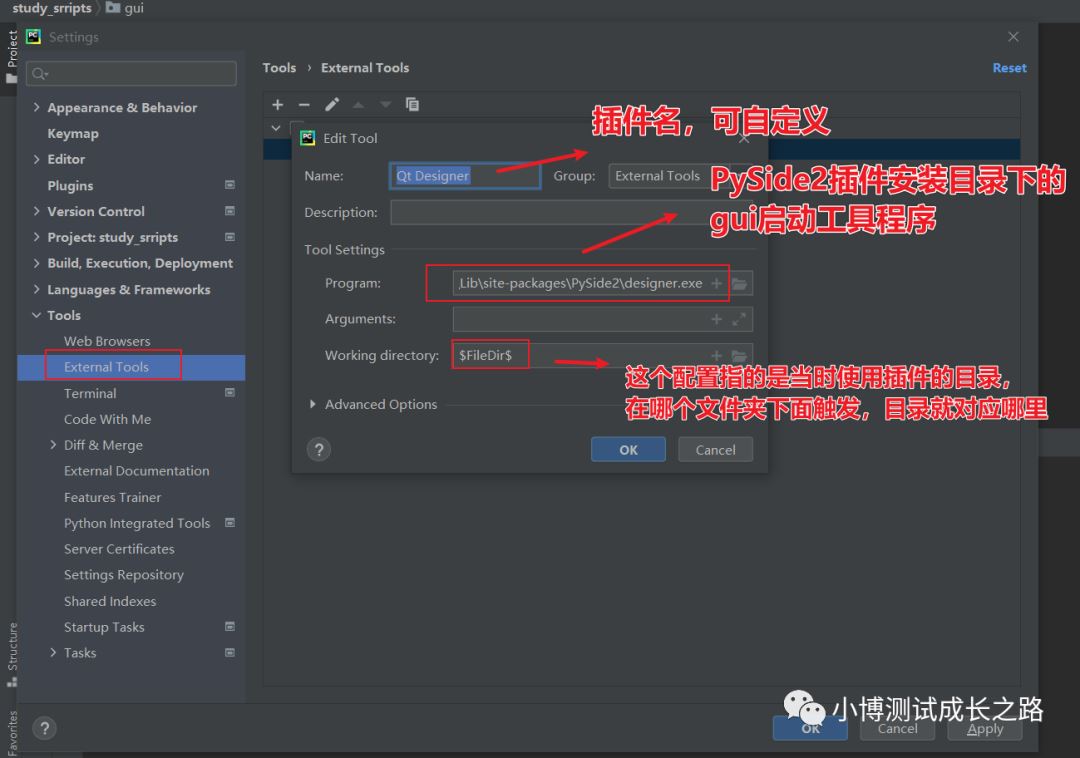This screenshot has height=758, width=1080.
Task: Click the insert macro plus beside Working directory
Action: tap(716, 354)
